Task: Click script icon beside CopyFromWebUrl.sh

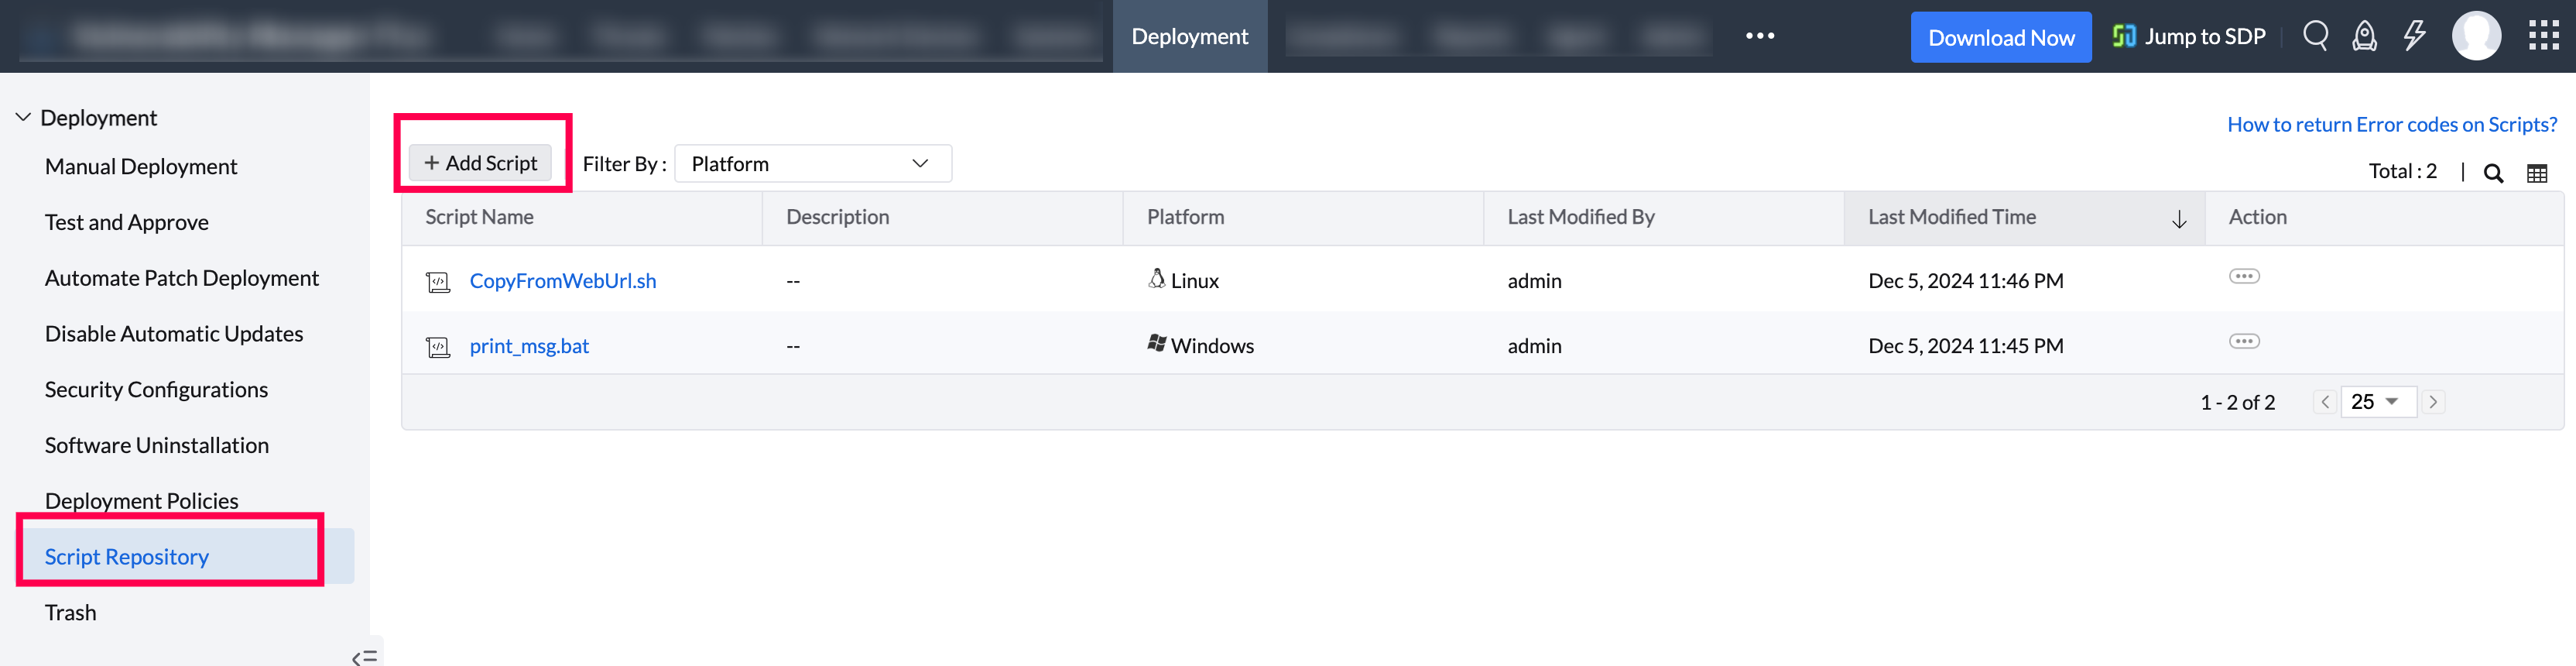Action: (x=438, y=282)
